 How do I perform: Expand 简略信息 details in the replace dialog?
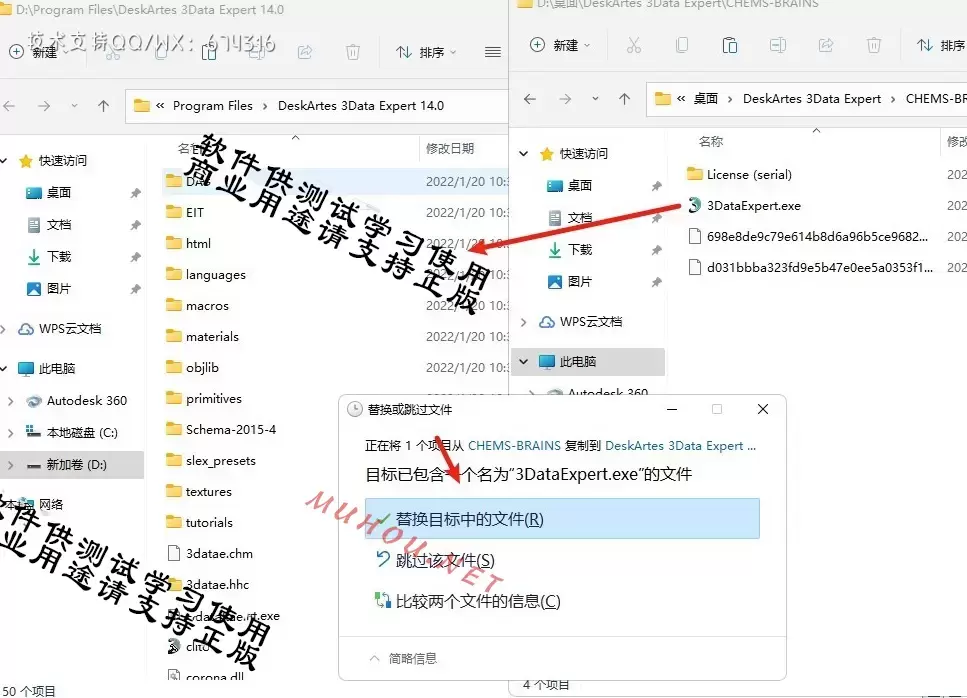(403, 658)
